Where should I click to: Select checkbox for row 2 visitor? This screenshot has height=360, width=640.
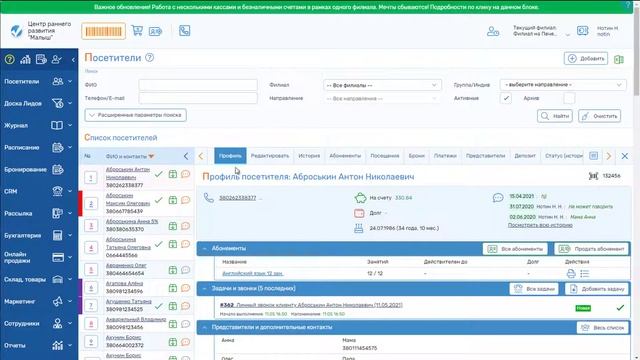91,204
